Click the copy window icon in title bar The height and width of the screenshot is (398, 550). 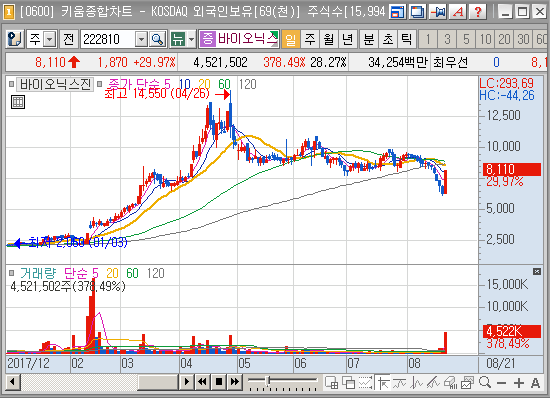point(418,12)
